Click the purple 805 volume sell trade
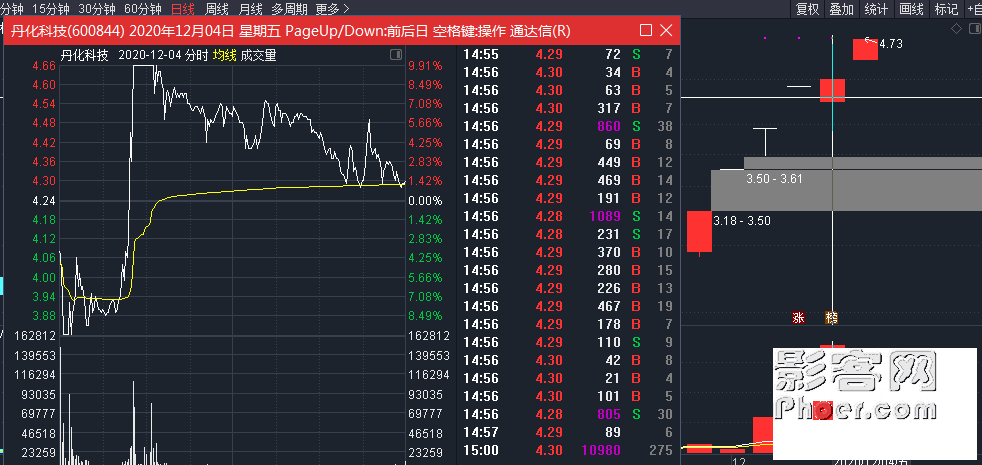Image resolution: width=982 pixels, height=465 pixels. (x=609, y=414)
